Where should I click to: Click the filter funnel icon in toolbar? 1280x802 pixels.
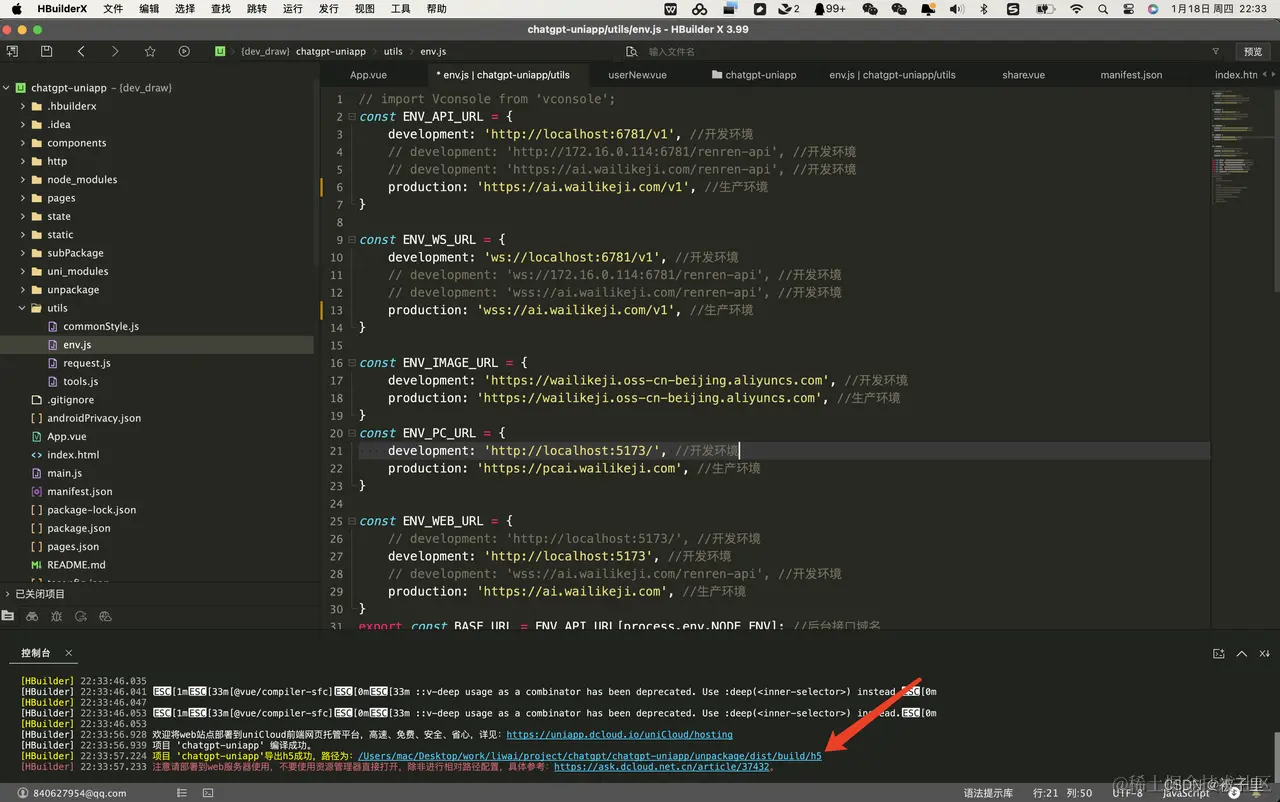click(1216, 51)
